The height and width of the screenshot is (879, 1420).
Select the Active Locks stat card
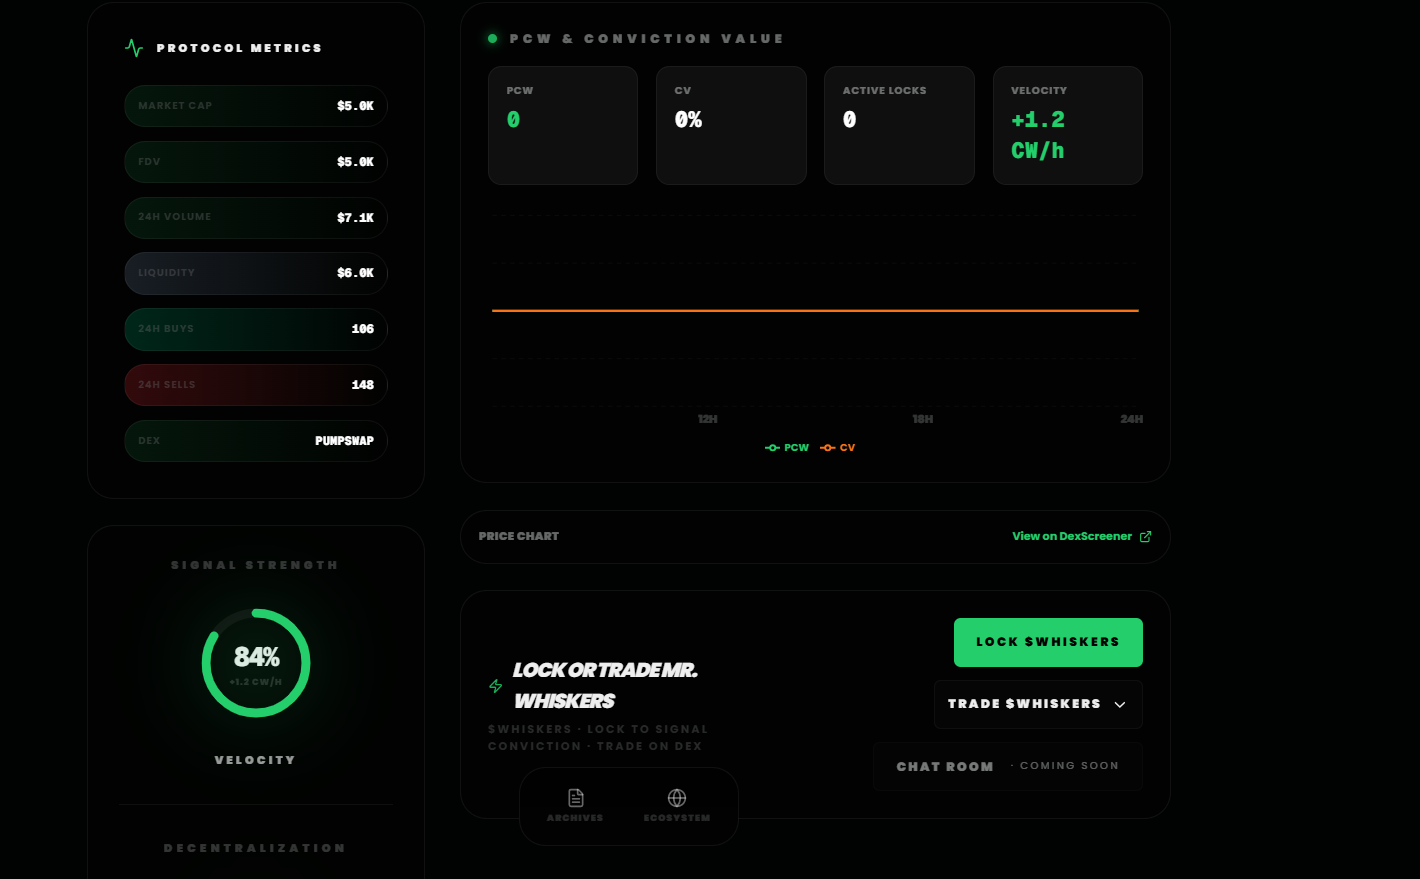coord(899,126)
